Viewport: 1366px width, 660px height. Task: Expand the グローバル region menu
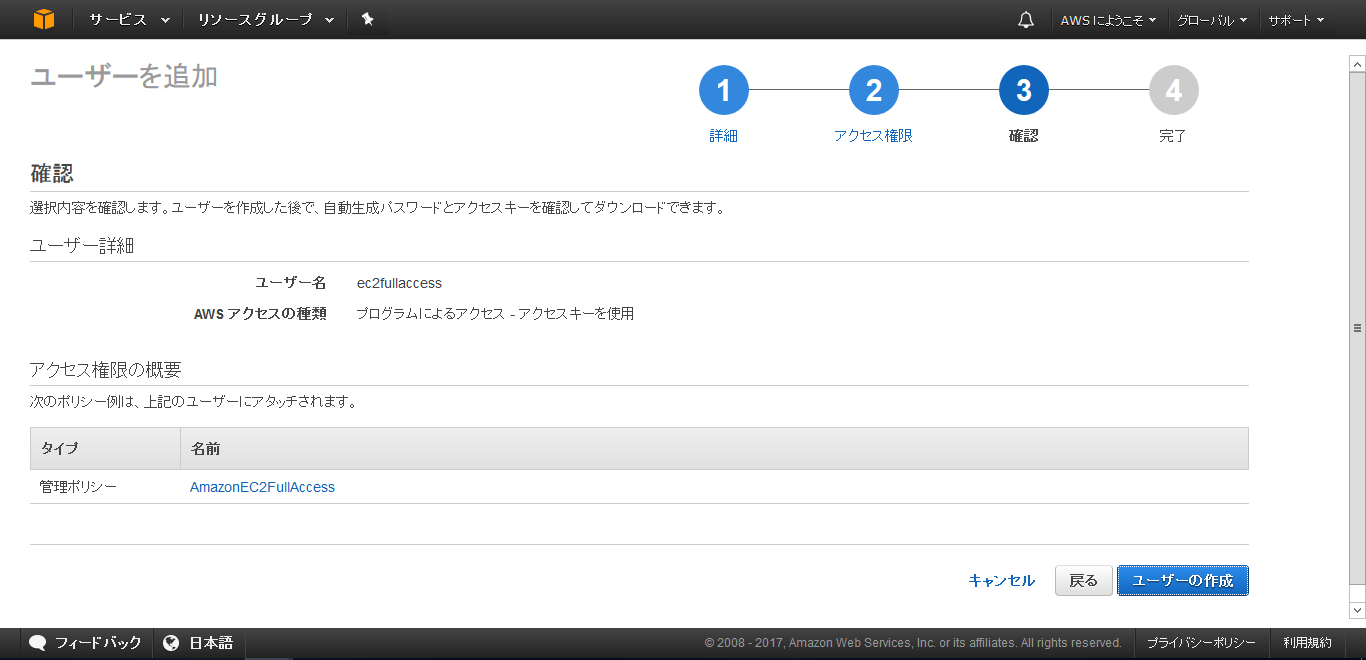pos(1212,20)
